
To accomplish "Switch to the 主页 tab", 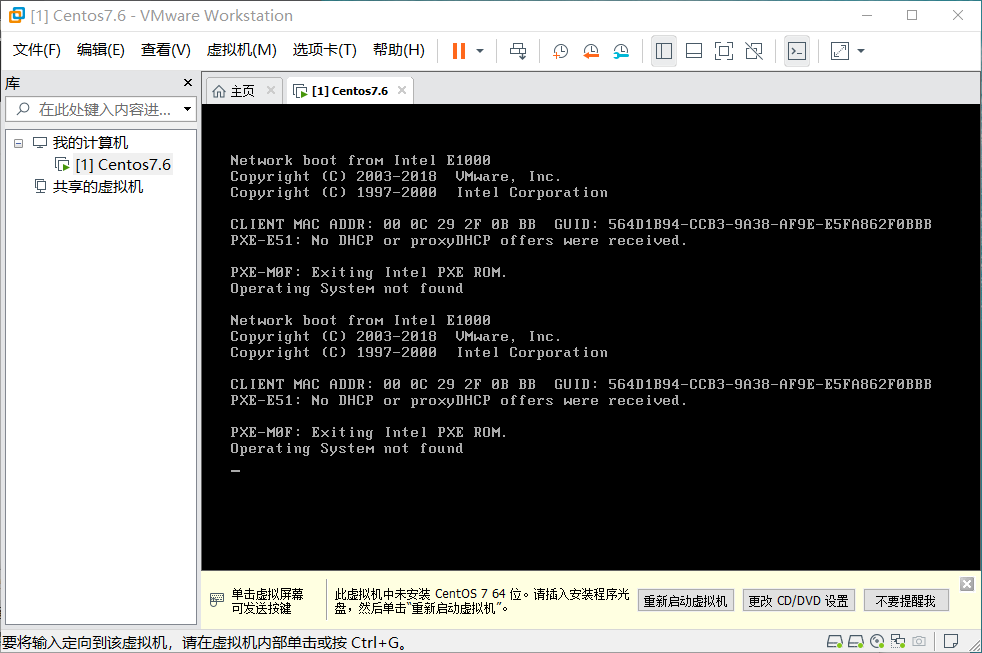I will (242, 91).
